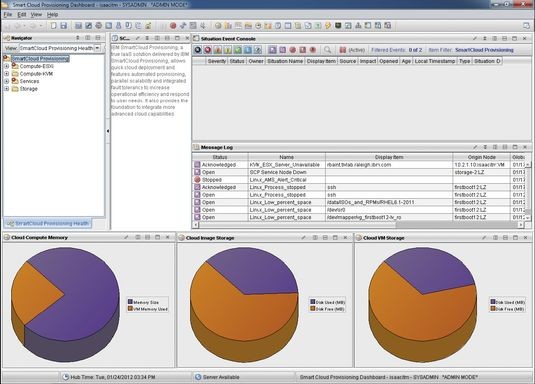
Task: Toggle the Acknowledged status filter in event console
Action: click(x=283, y=50)
